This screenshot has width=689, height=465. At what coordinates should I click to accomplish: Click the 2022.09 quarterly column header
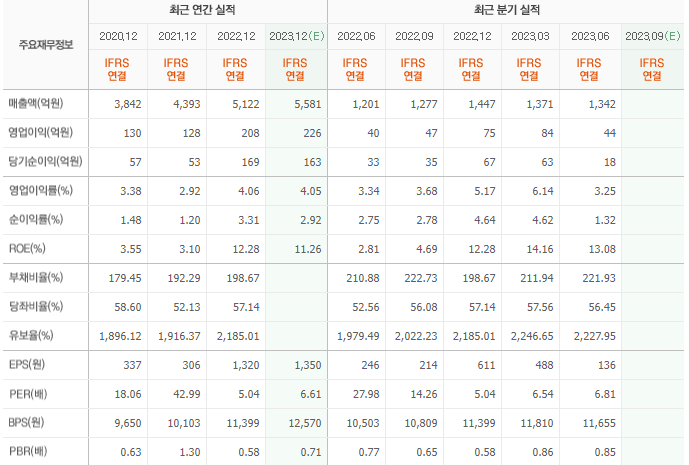pos(414,36)
